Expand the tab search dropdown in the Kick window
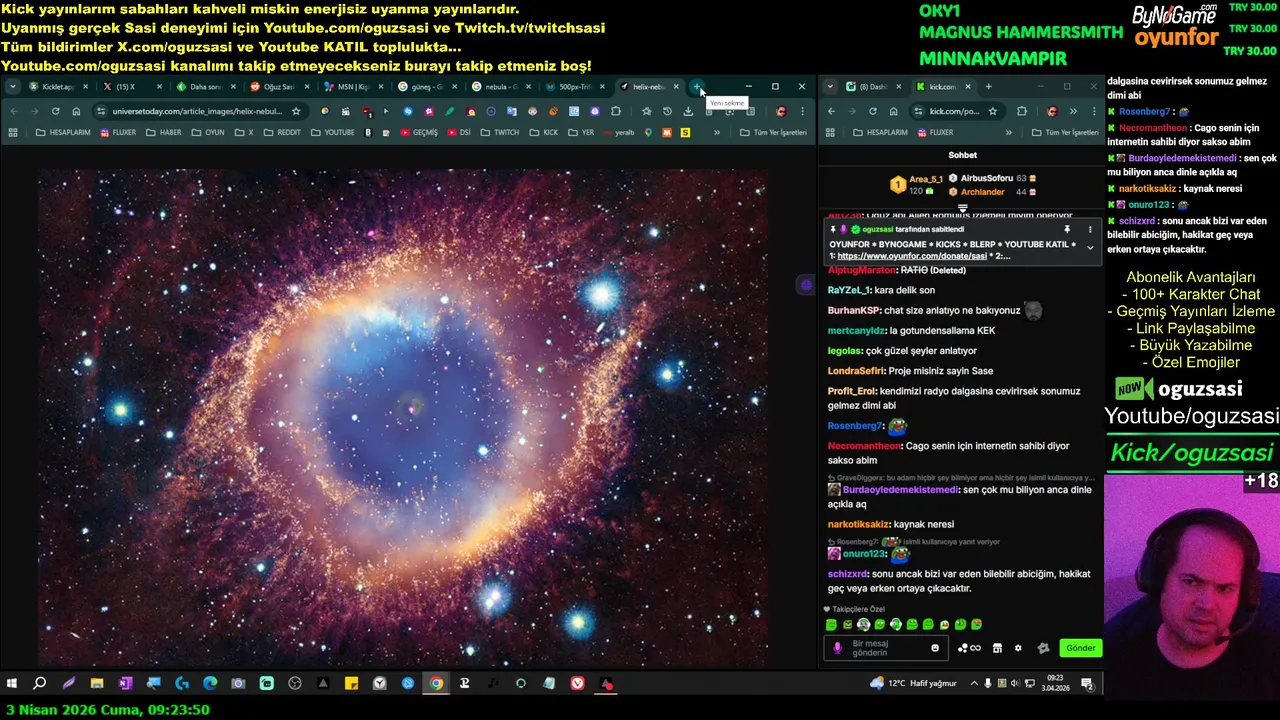Image resolution: width=1280 pixels, height=720 pixels. (x=830, y=87)
